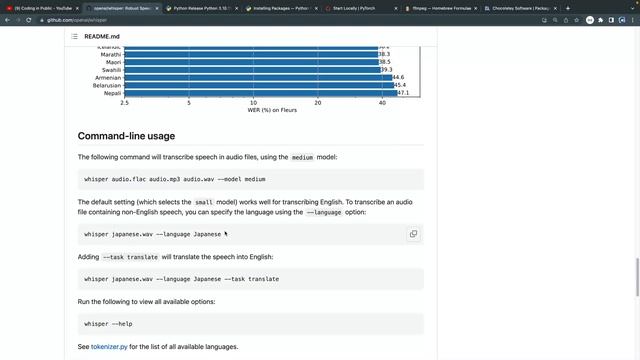Reload the page with the refresh icon
Image resolution: width=640 pixels, height=360 pixels.
point(29,20)
